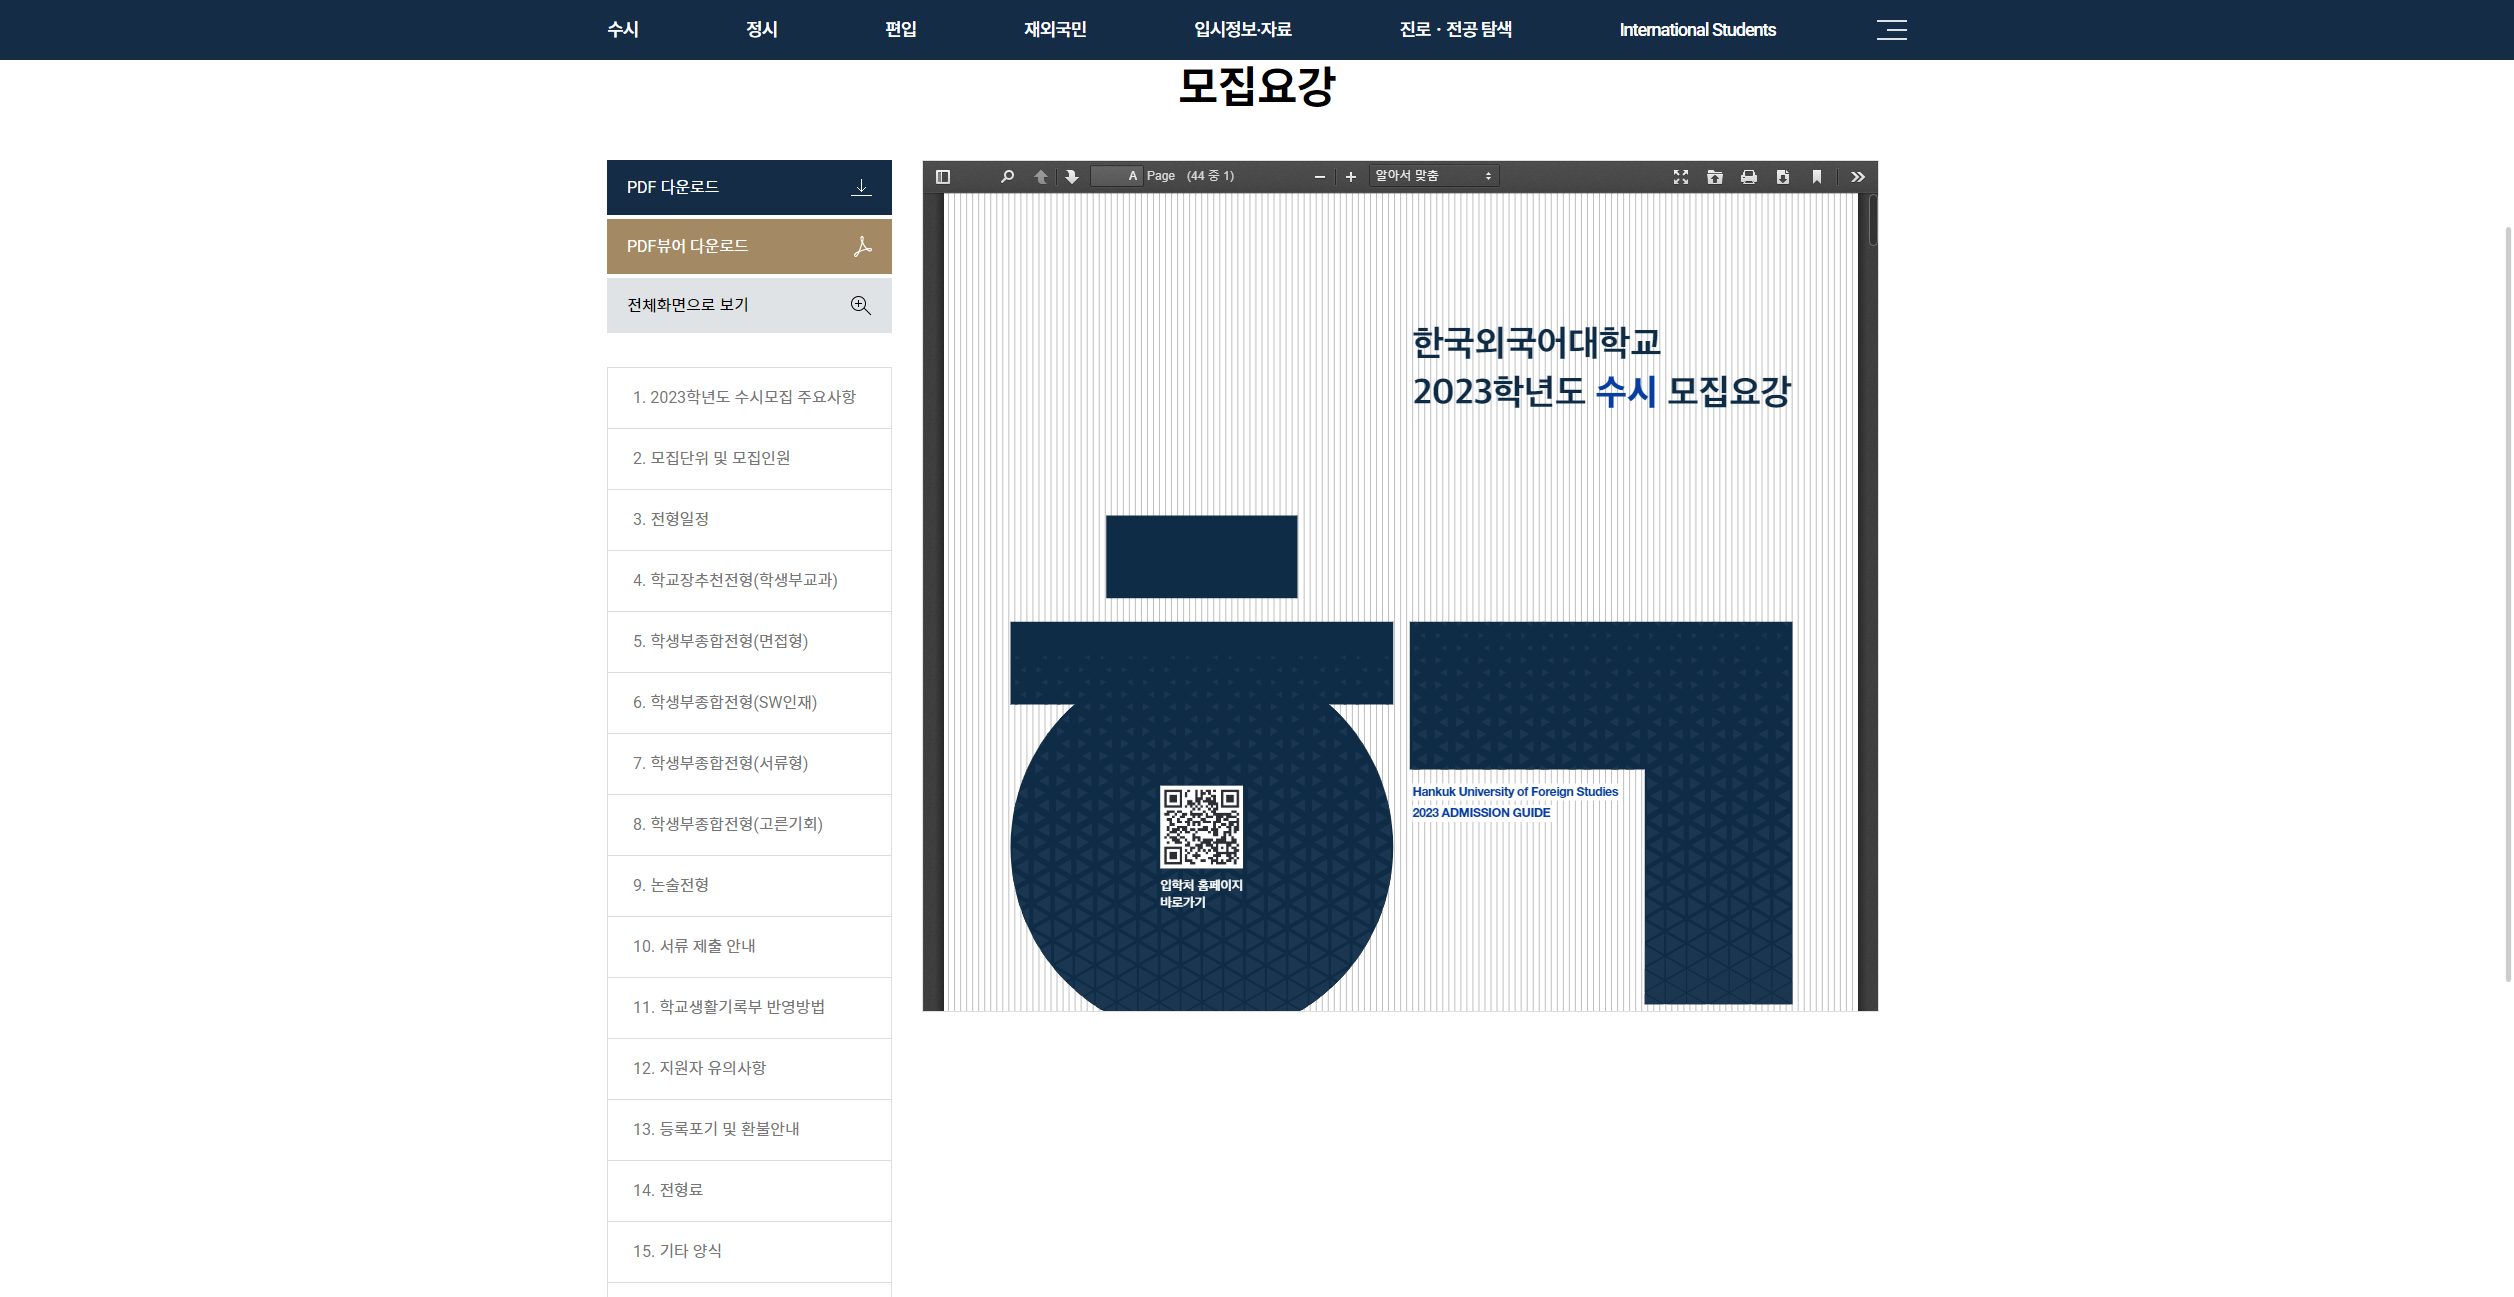
Task: Select 14. 전형료 section
Action: (x=749, y=1191)
